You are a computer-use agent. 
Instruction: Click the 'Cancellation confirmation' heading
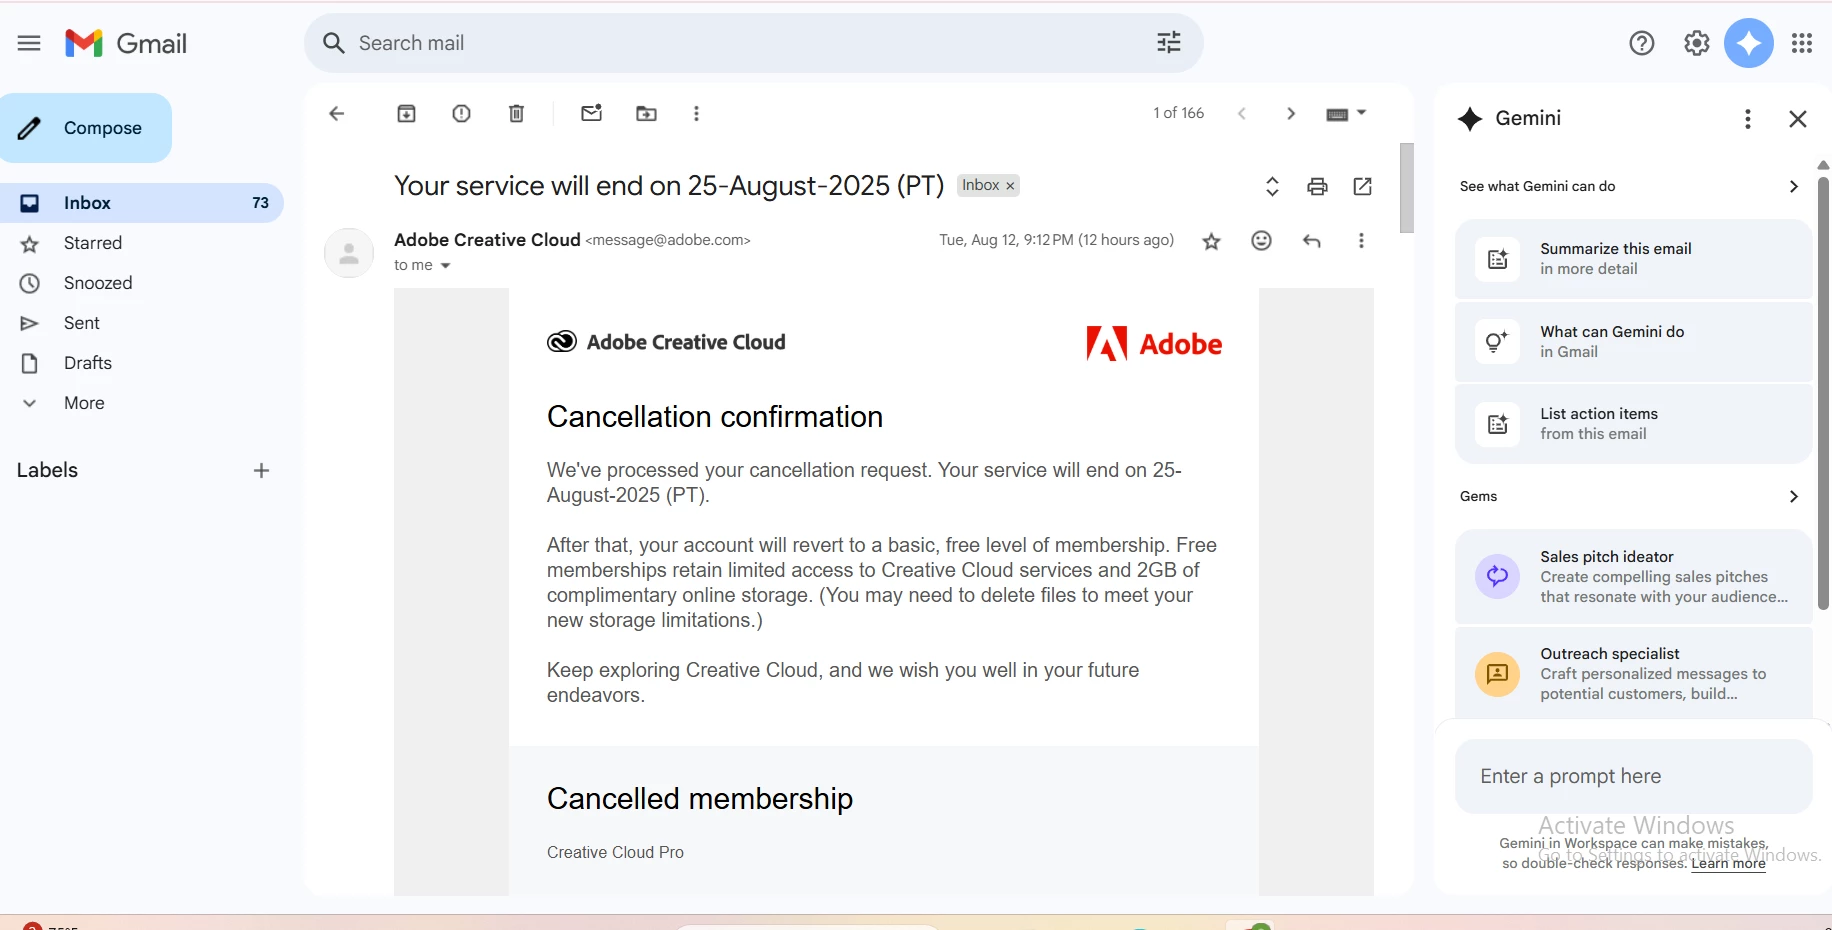pyautogui.click(x=715, y=417)
